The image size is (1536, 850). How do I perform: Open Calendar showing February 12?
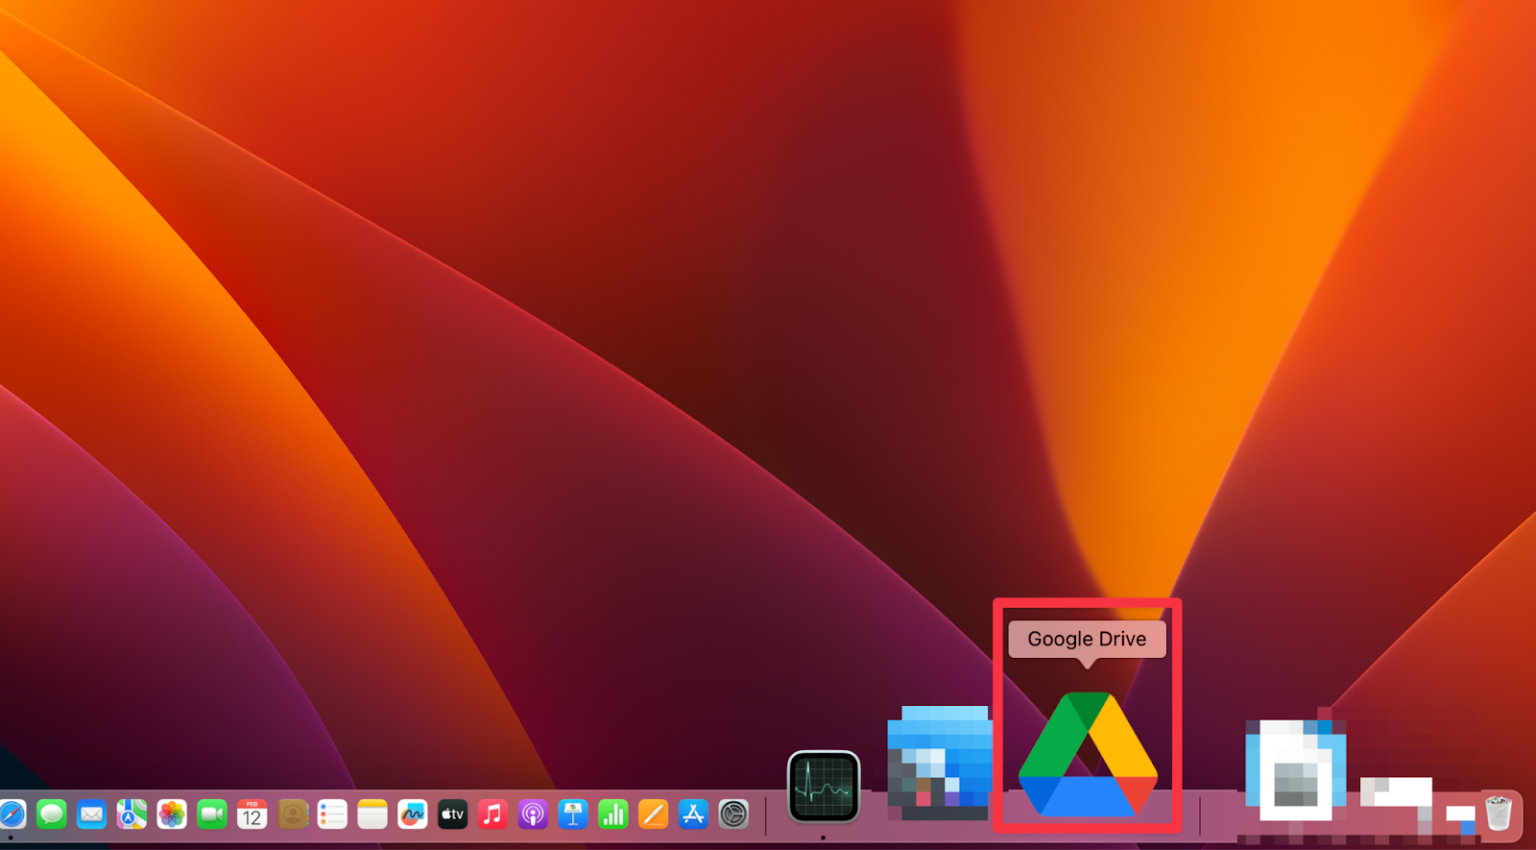coord(251,814)
